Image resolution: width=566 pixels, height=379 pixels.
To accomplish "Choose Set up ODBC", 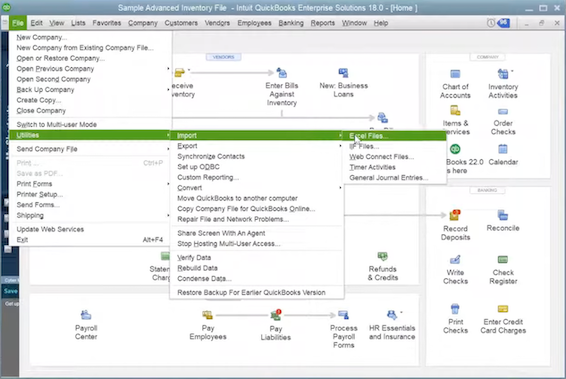I will click(x=257, y=167).
